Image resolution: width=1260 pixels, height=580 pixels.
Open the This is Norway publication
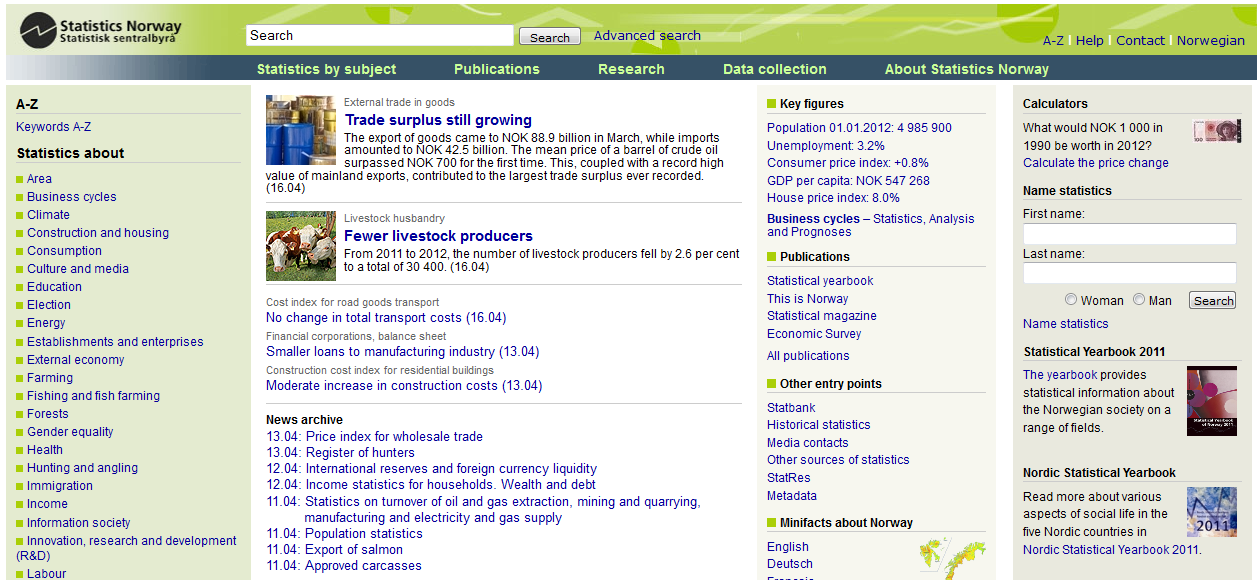(x=807, y=299)
